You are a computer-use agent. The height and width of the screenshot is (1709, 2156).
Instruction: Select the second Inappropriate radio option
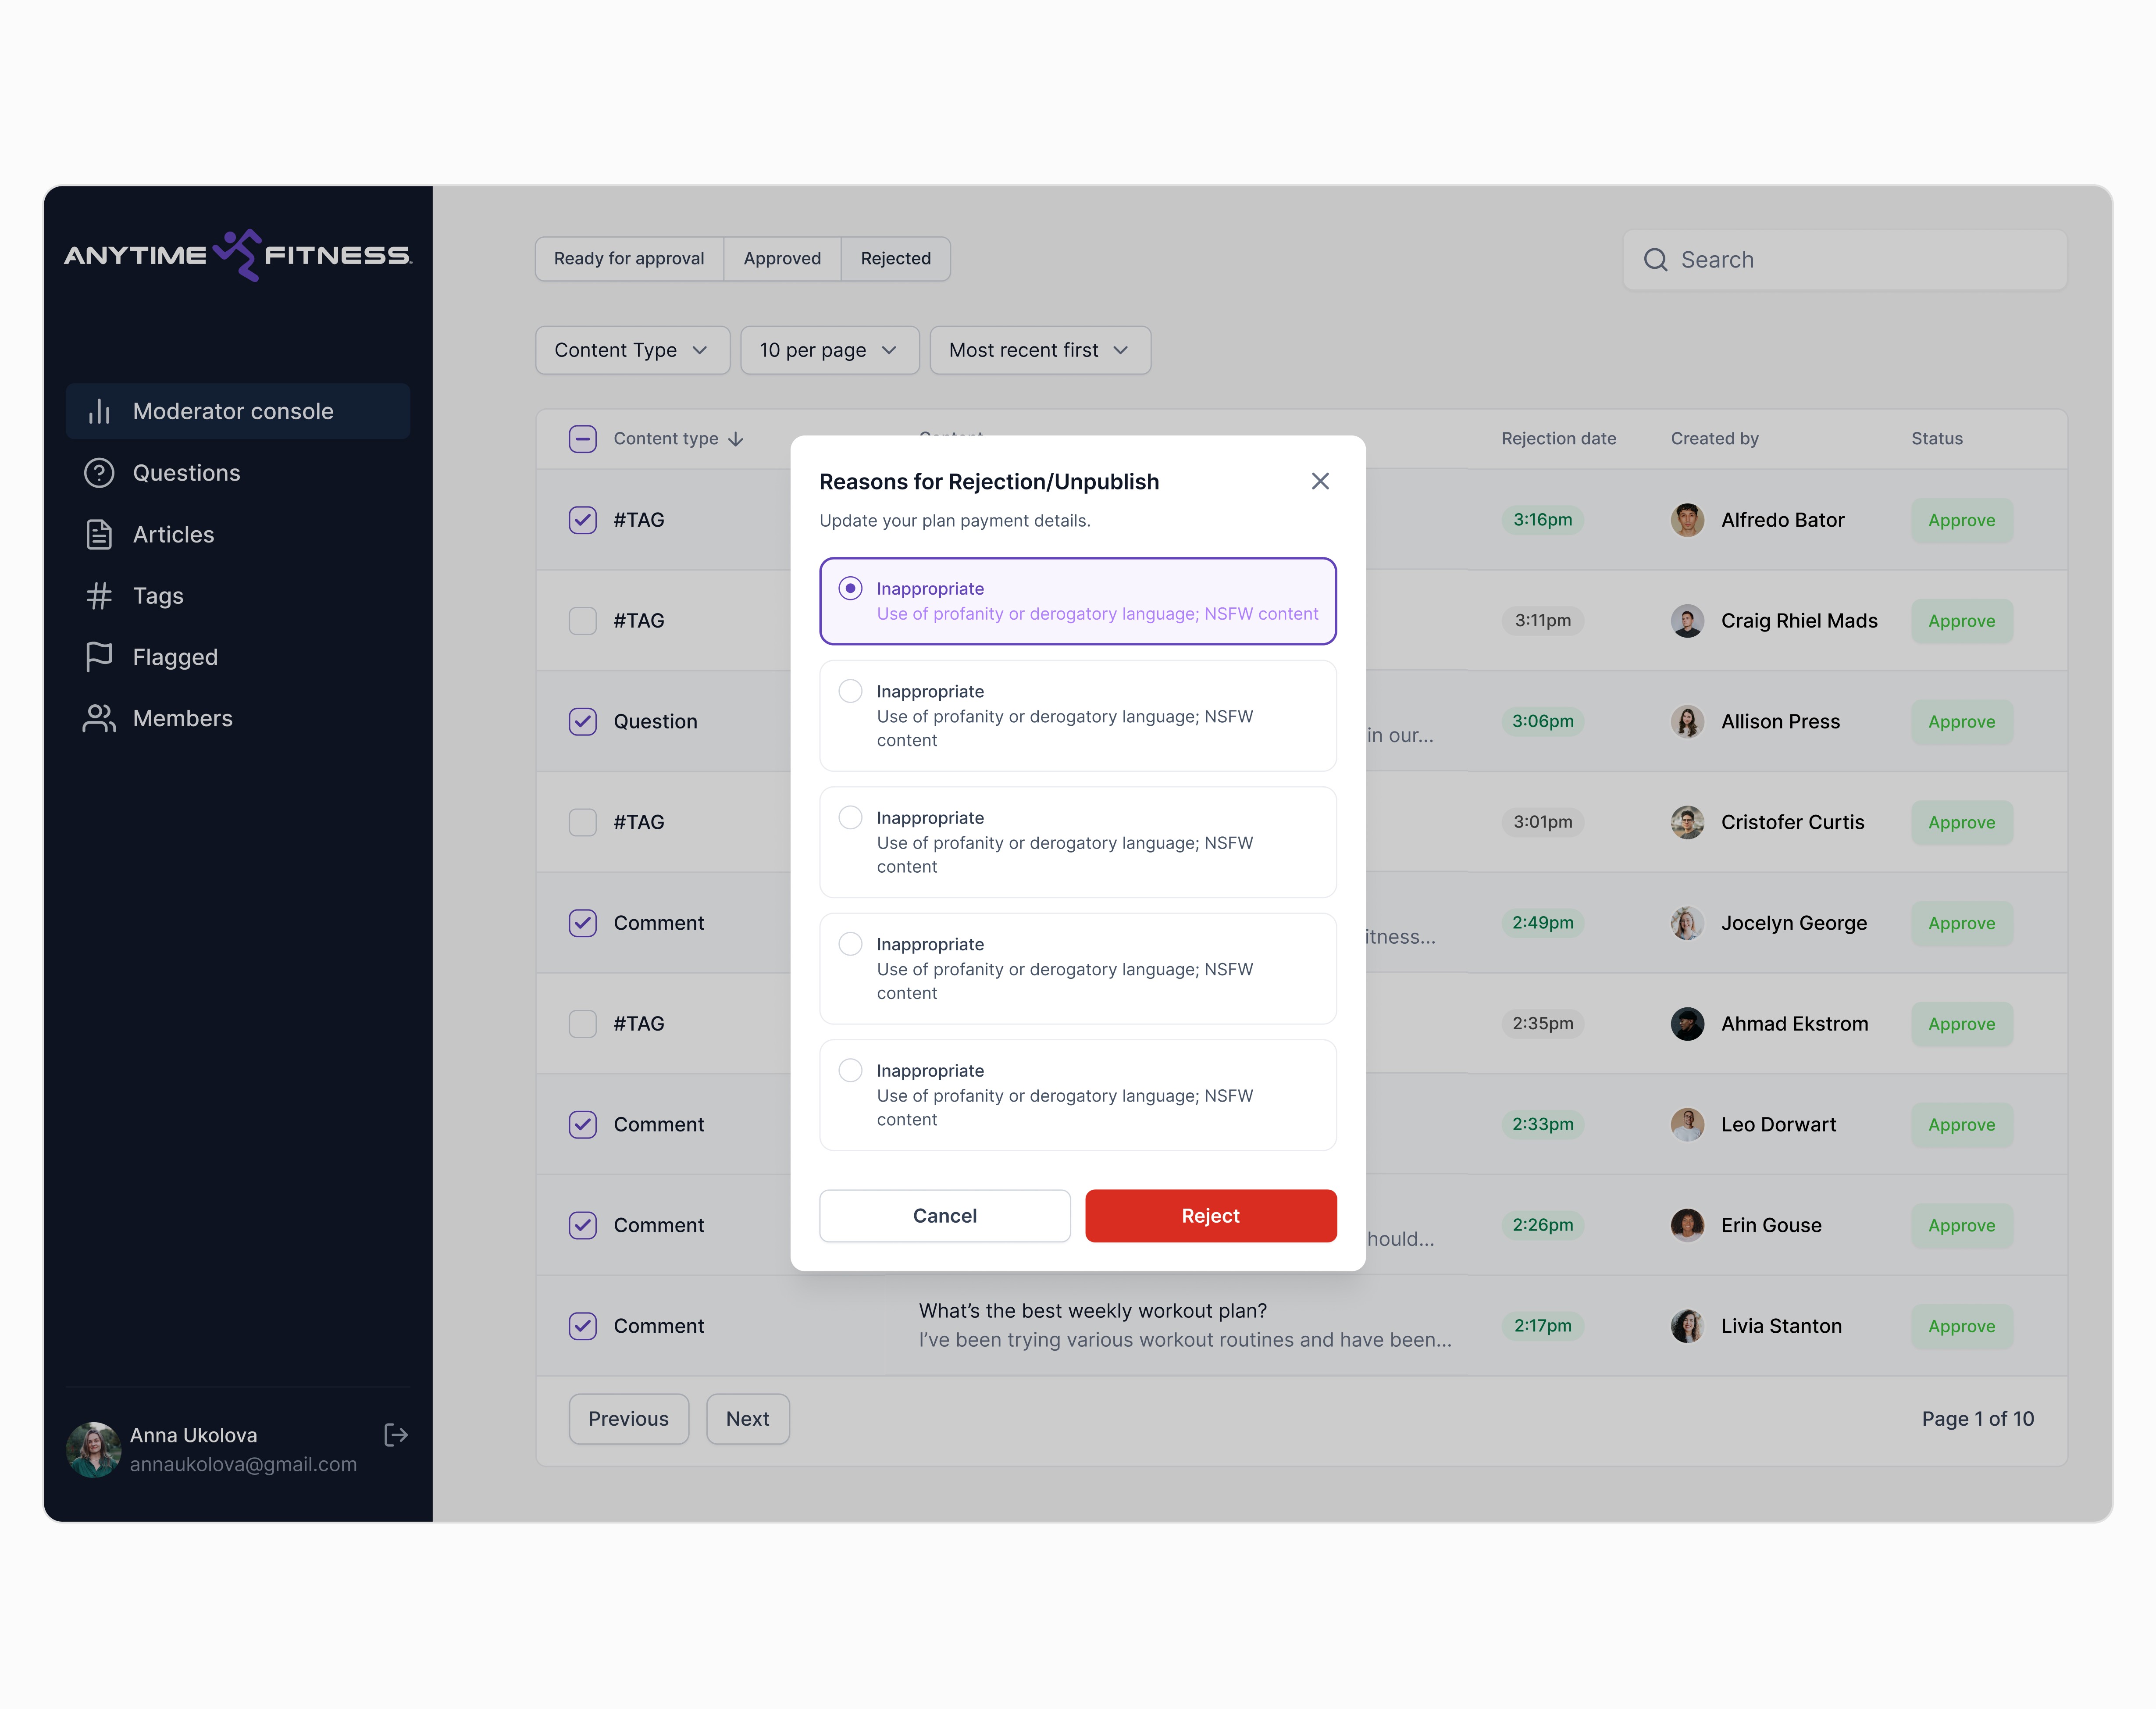850,691
